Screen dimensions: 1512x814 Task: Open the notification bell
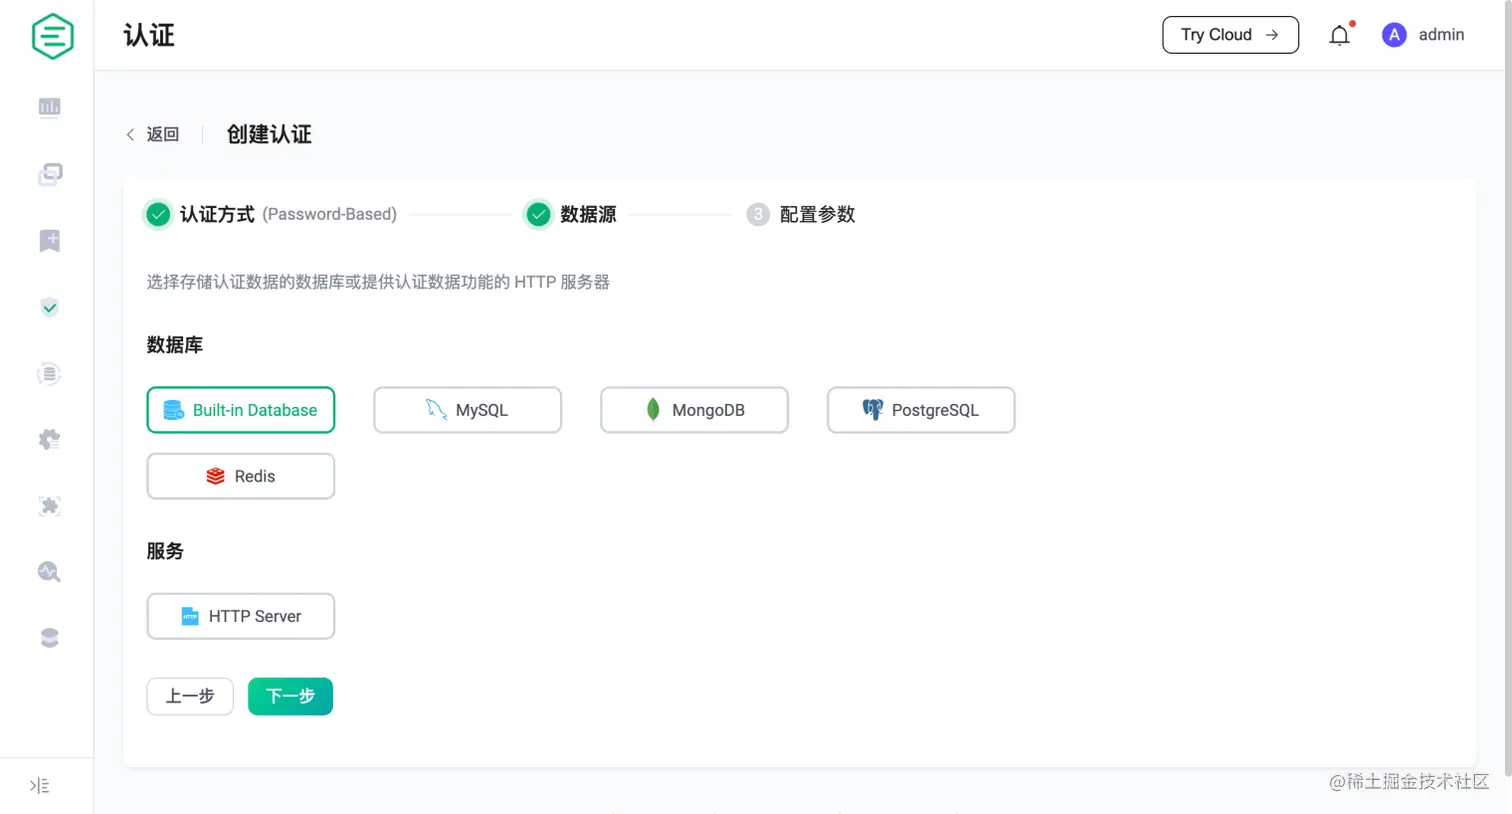tap(1339, 35)
